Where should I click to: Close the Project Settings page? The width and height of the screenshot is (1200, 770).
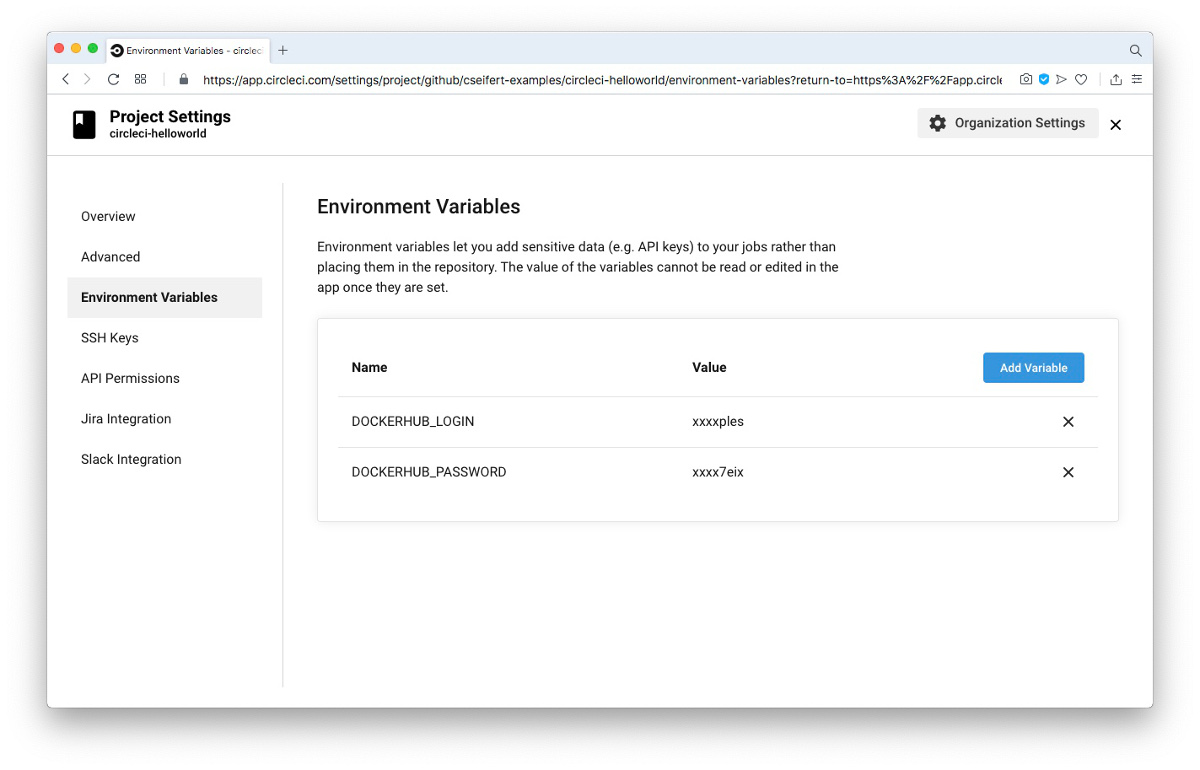point(1116,125)
